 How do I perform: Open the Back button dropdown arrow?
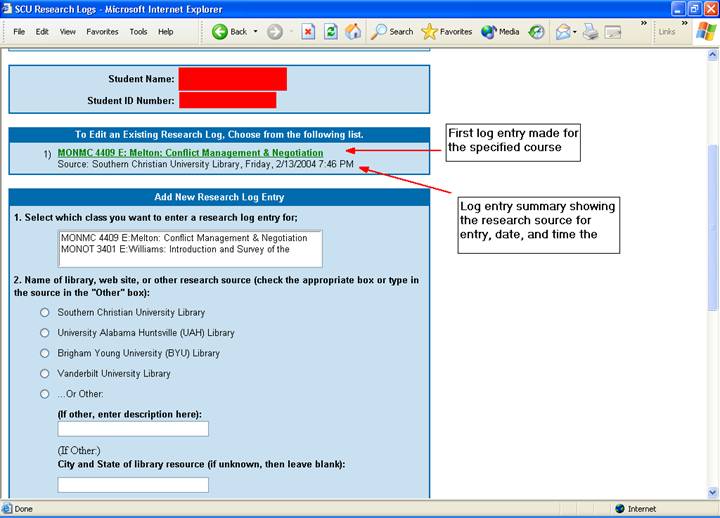coord(255,31)
